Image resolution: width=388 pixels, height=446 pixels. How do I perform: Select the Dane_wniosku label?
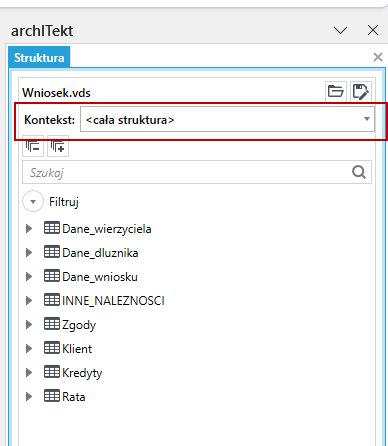tap(100, 277)
